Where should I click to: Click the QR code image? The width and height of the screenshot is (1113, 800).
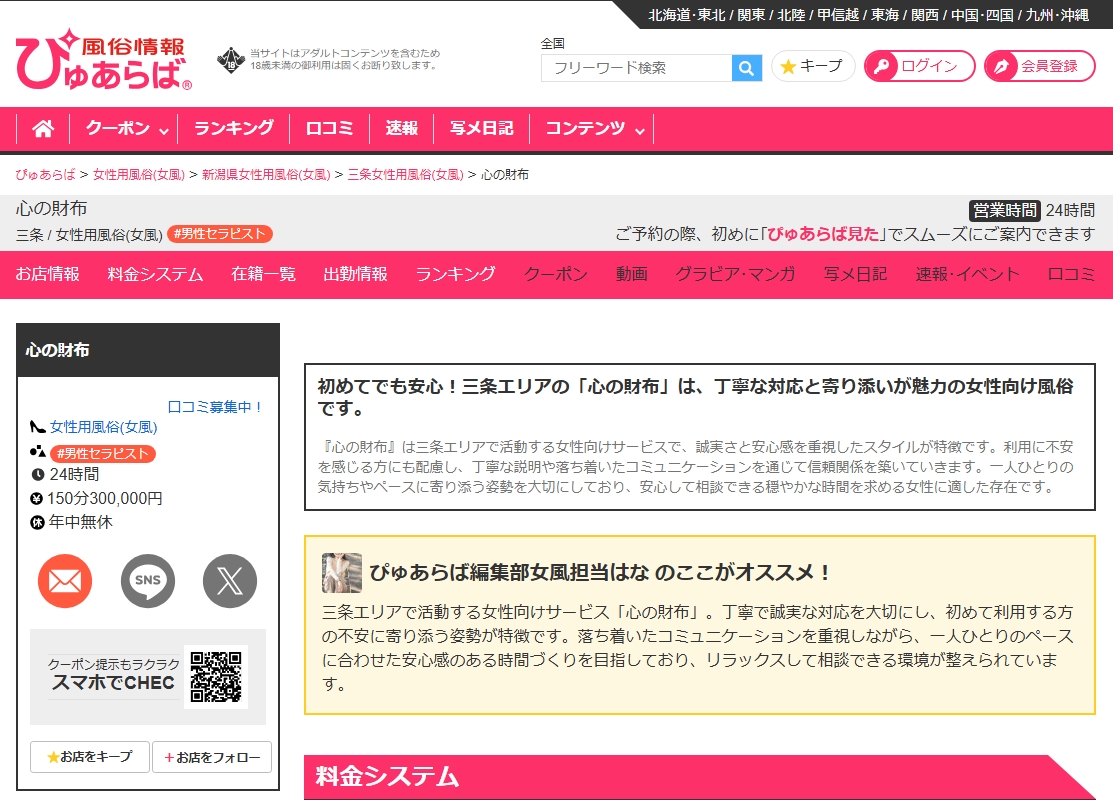[x=216, y=677]
